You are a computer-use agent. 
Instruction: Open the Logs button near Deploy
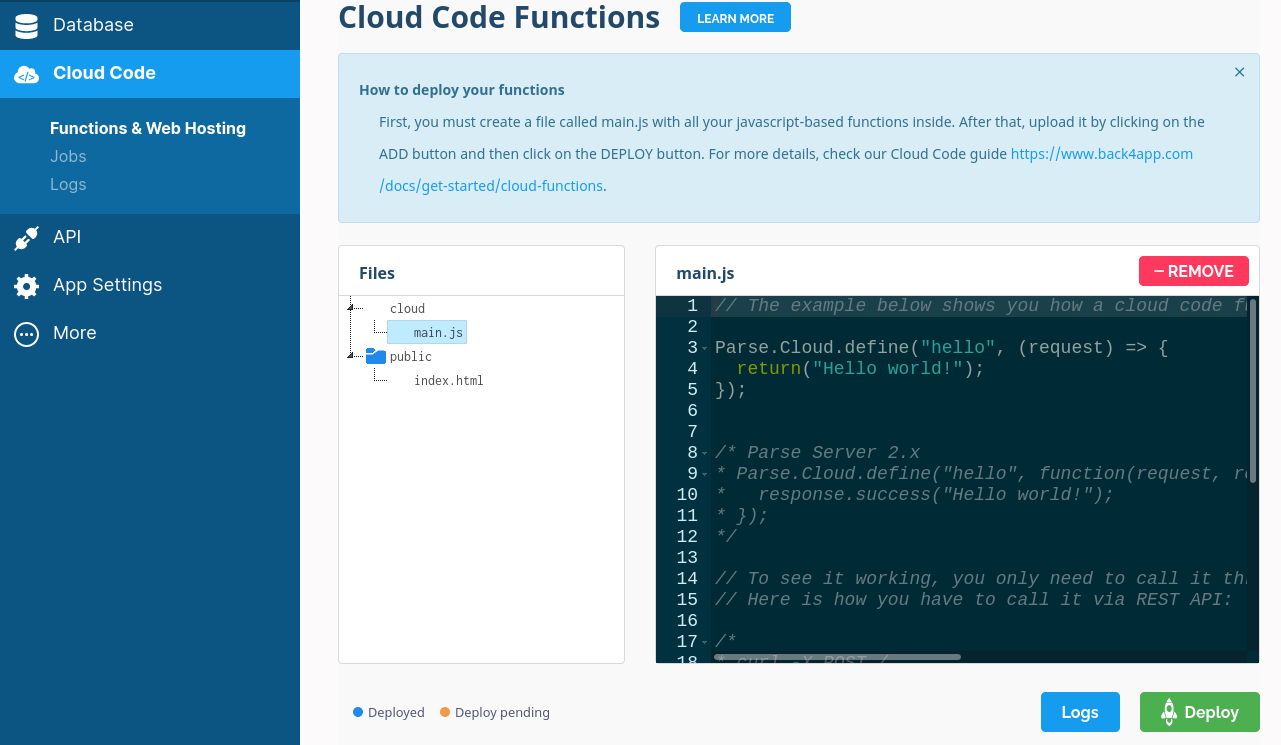tap(1080, 712)
